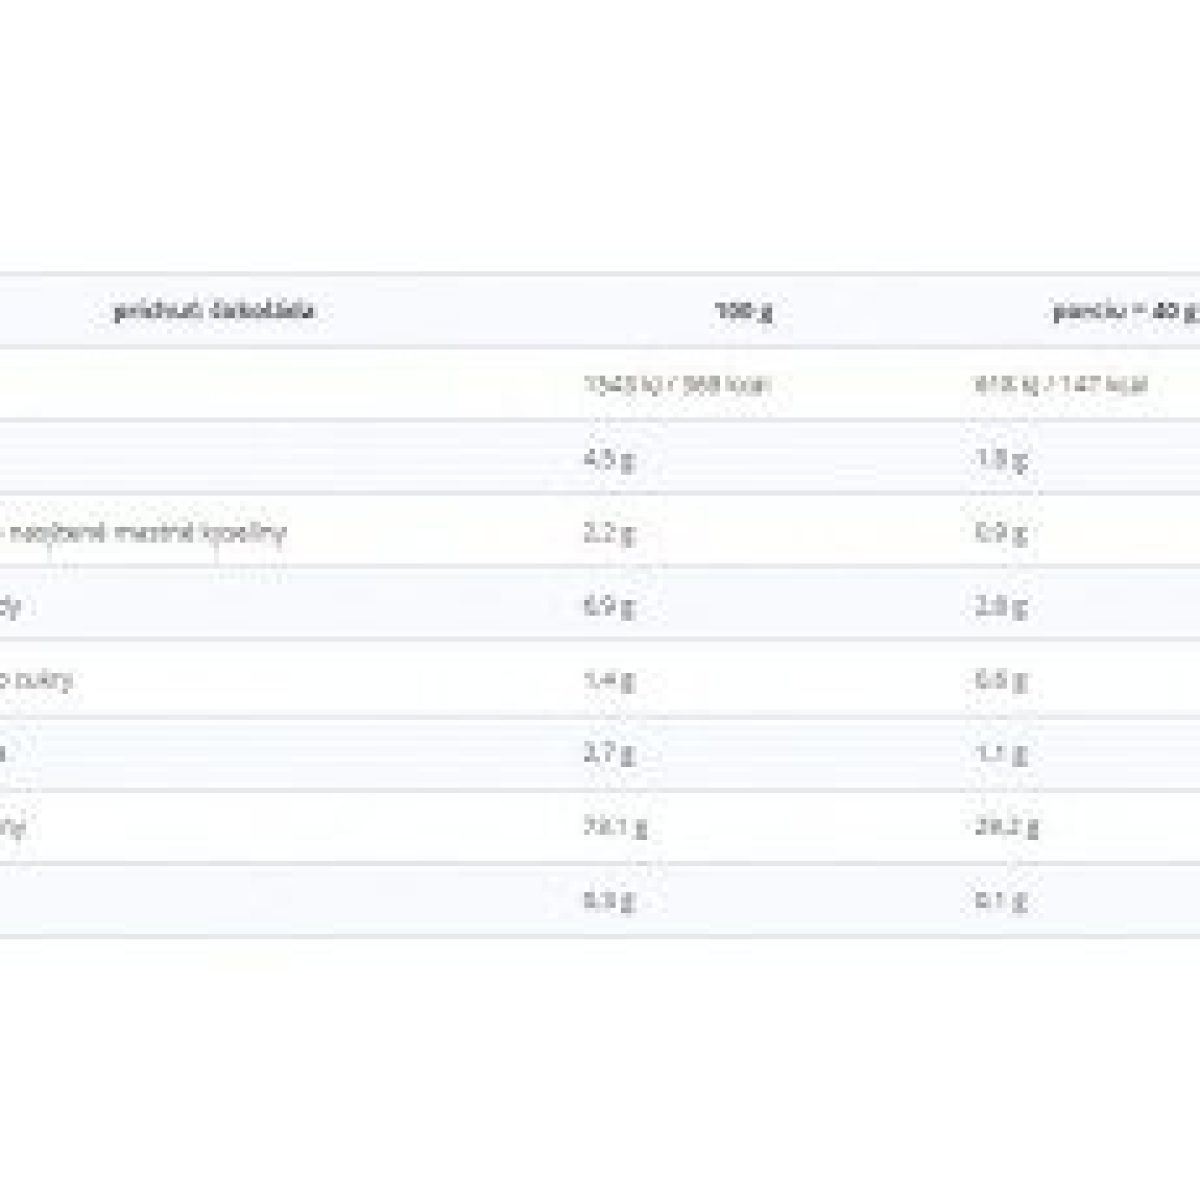
Task: Click the 6,9 g value cell
Action: pos(608,606)
